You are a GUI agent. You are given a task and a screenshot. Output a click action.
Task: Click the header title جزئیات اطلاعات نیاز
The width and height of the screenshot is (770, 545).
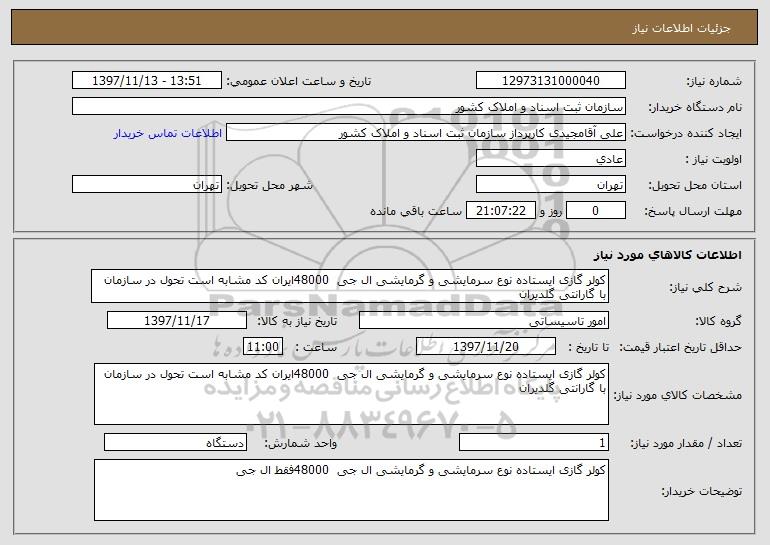tap(681, 28)
